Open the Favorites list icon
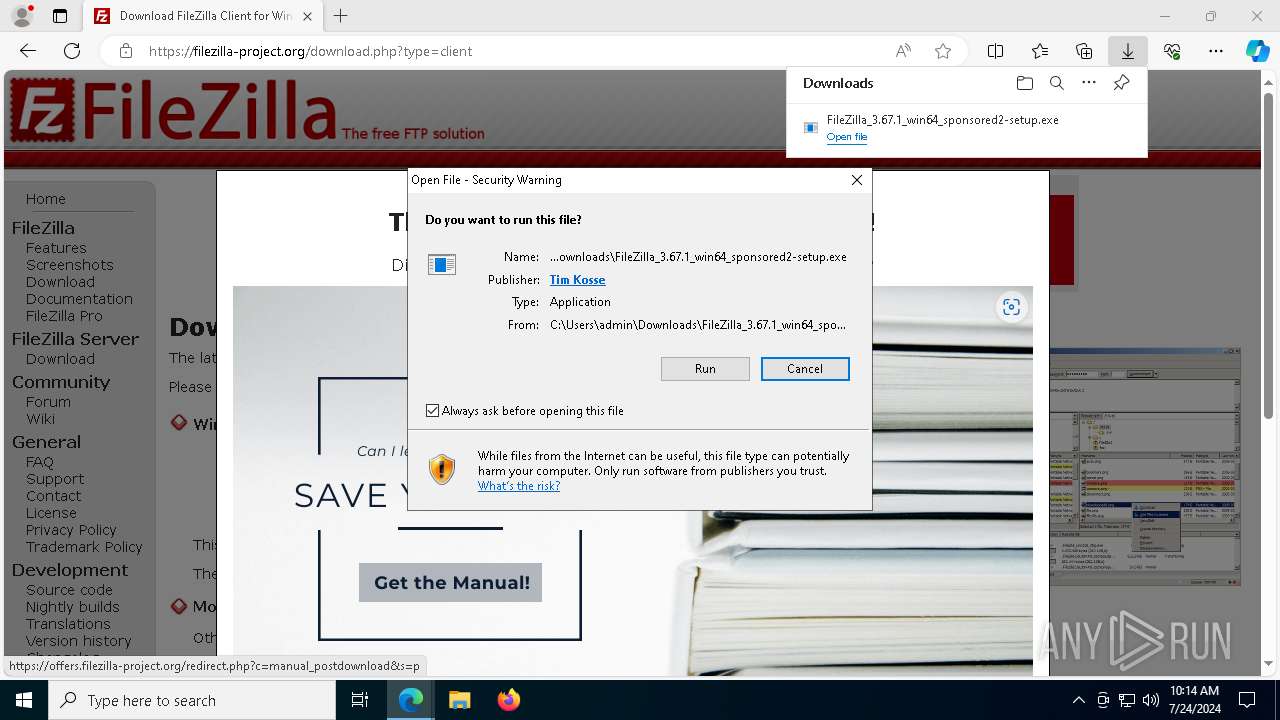The height and width of the screenshot is (720, 1280). click(x=1040, y=51)
